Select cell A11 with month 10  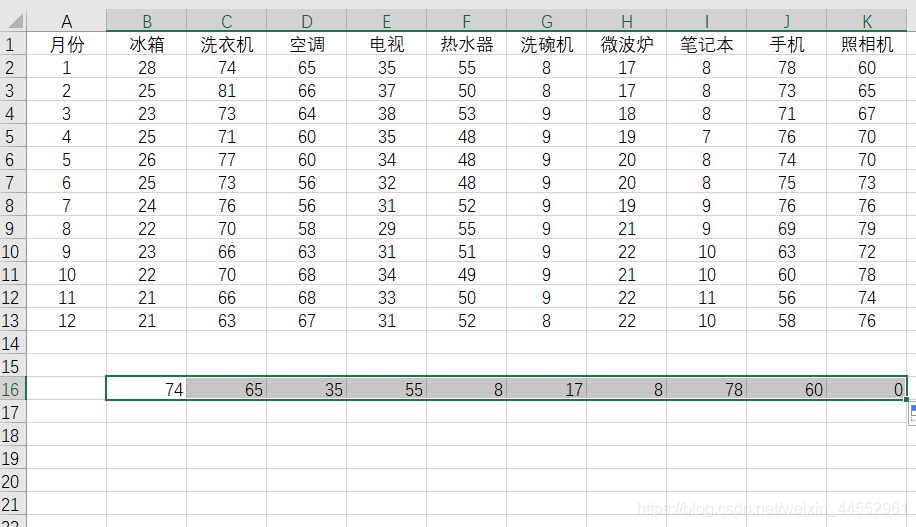67,275
